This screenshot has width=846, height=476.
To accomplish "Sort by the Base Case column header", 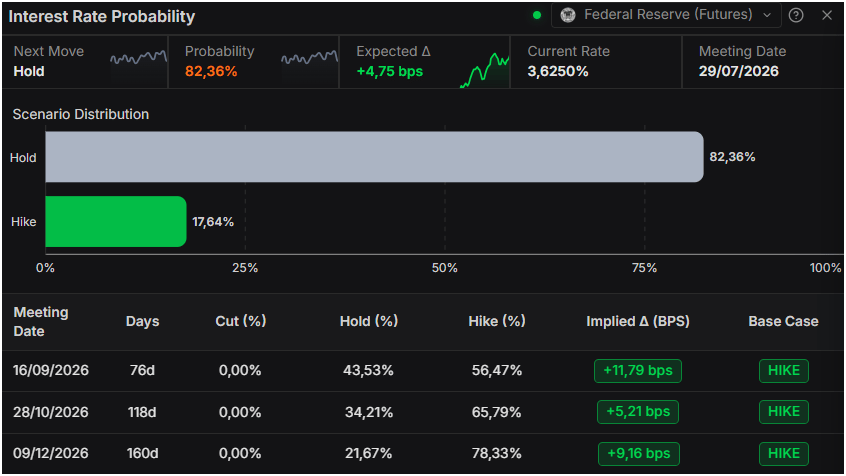I will [x=783, y=322].
